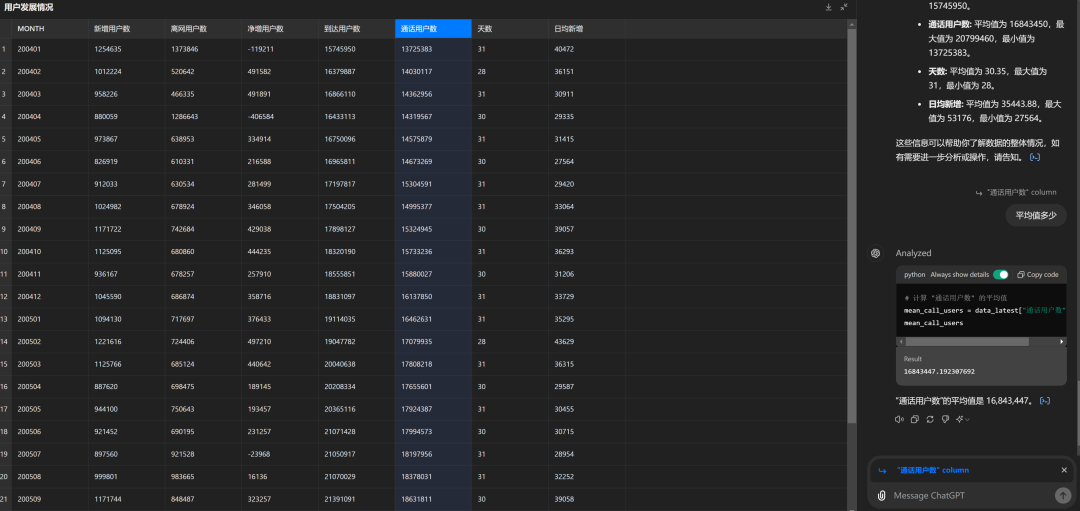Copy the response with the copy icon
1080x511 pixels.
point(914,419)
